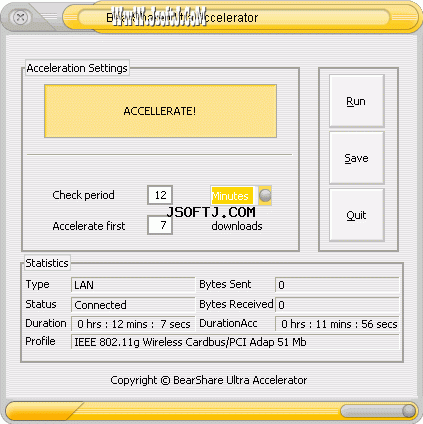423x424 pixels.
Task: Click the round knob beside Minutes
Action: point(265,195)
